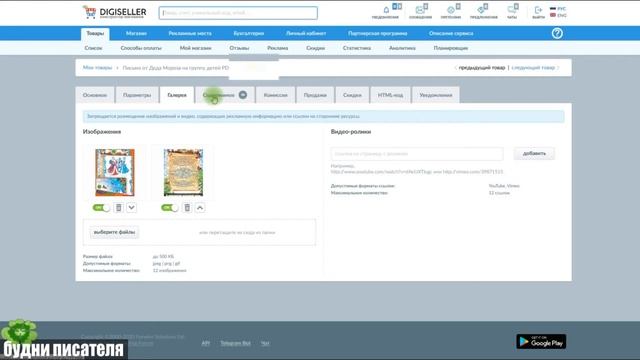Open the second gallery image thumbnail
The width and height of the screenshot is (640, 360).
coord(183,172)
